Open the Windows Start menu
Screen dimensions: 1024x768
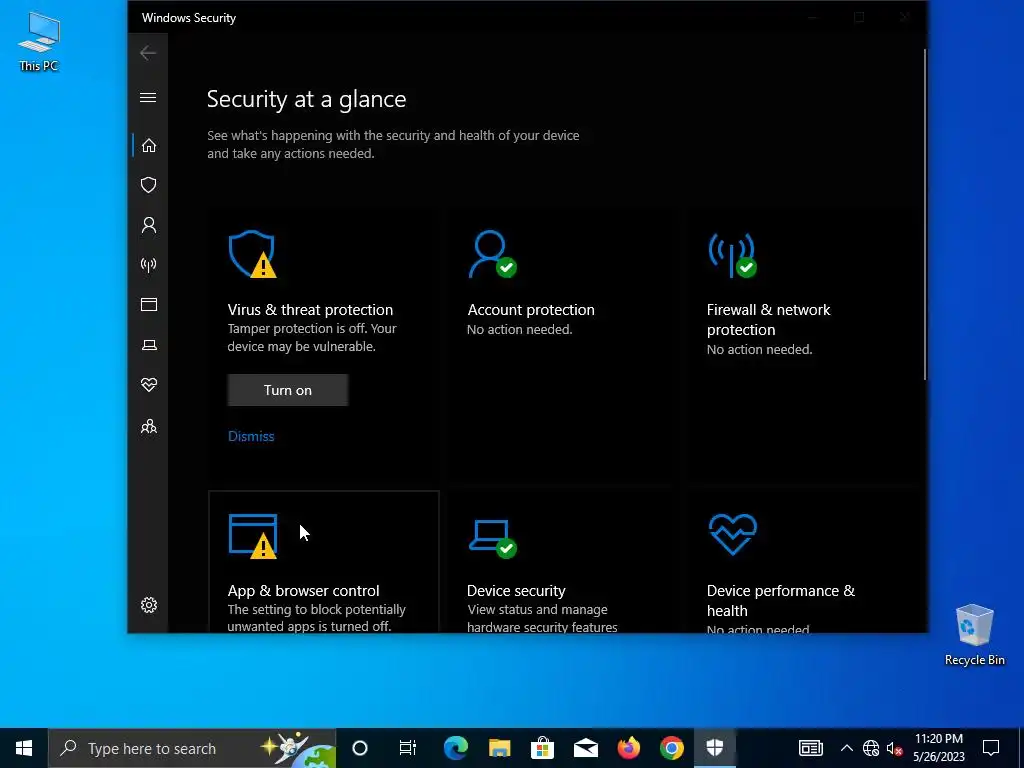pyautogui.click(x=24, y=748)
